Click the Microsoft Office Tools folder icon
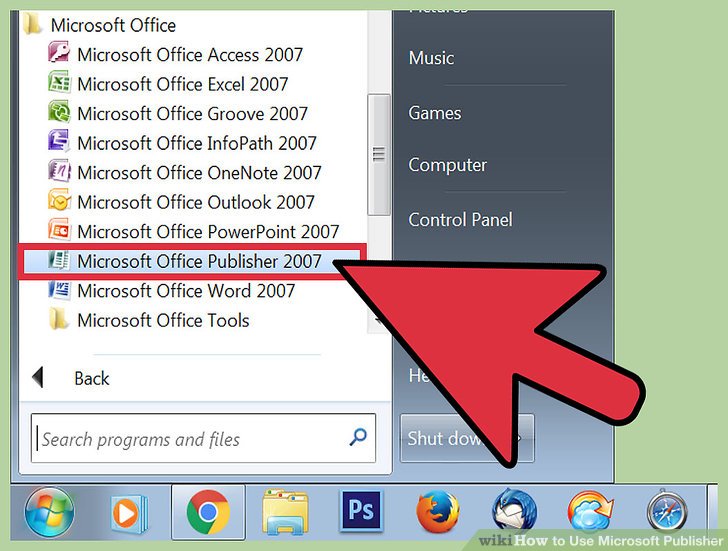Viewport: 728px width, 551px height. (59, 319)
